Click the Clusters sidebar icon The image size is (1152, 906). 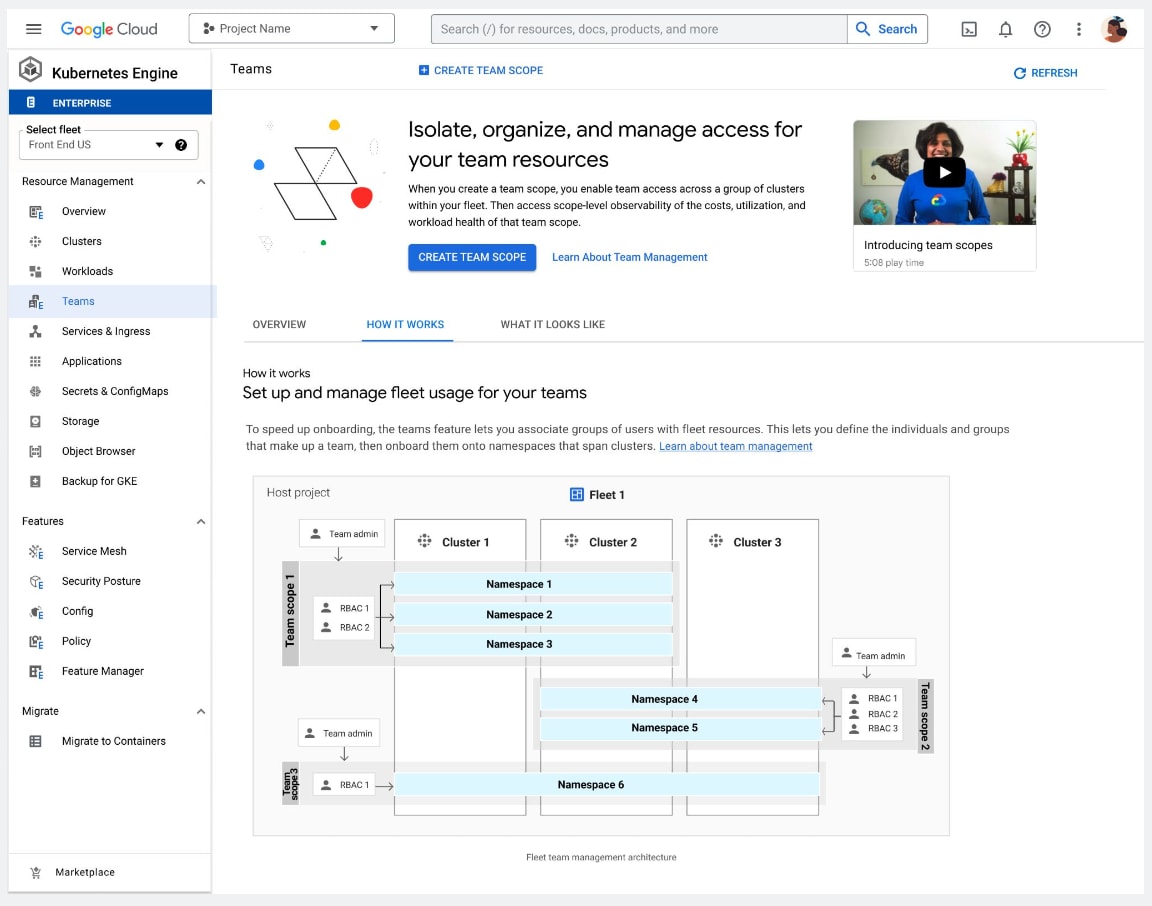pyautogui.click(x=35, y=241)
